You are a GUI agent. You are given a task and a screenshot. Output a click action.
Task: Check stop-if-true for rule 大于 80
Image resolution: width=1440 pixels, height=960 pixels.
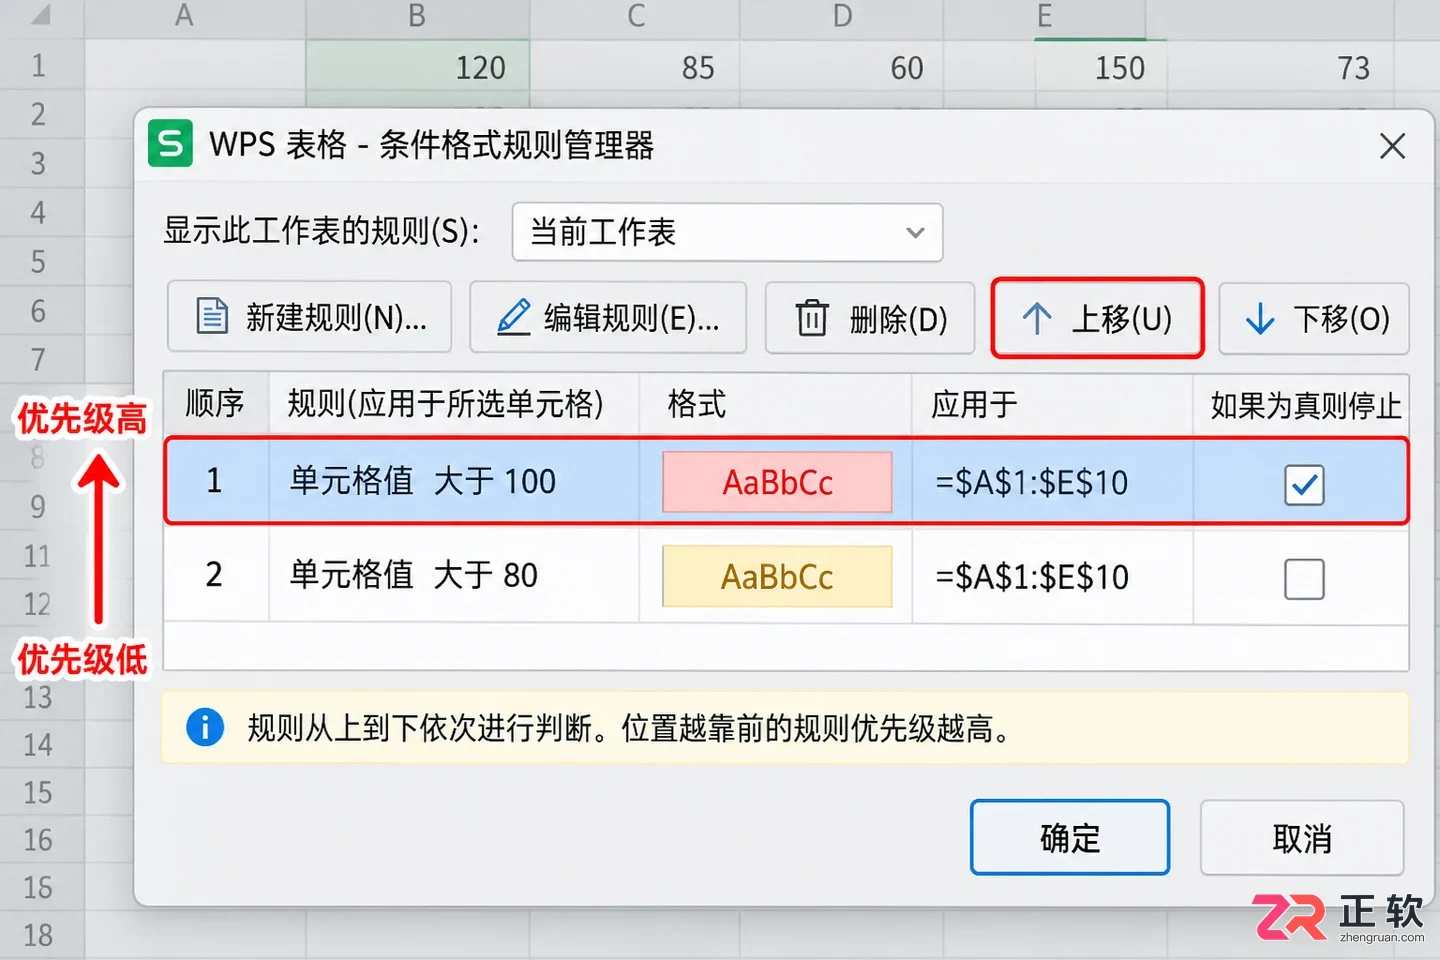(x=1304, y=578)
